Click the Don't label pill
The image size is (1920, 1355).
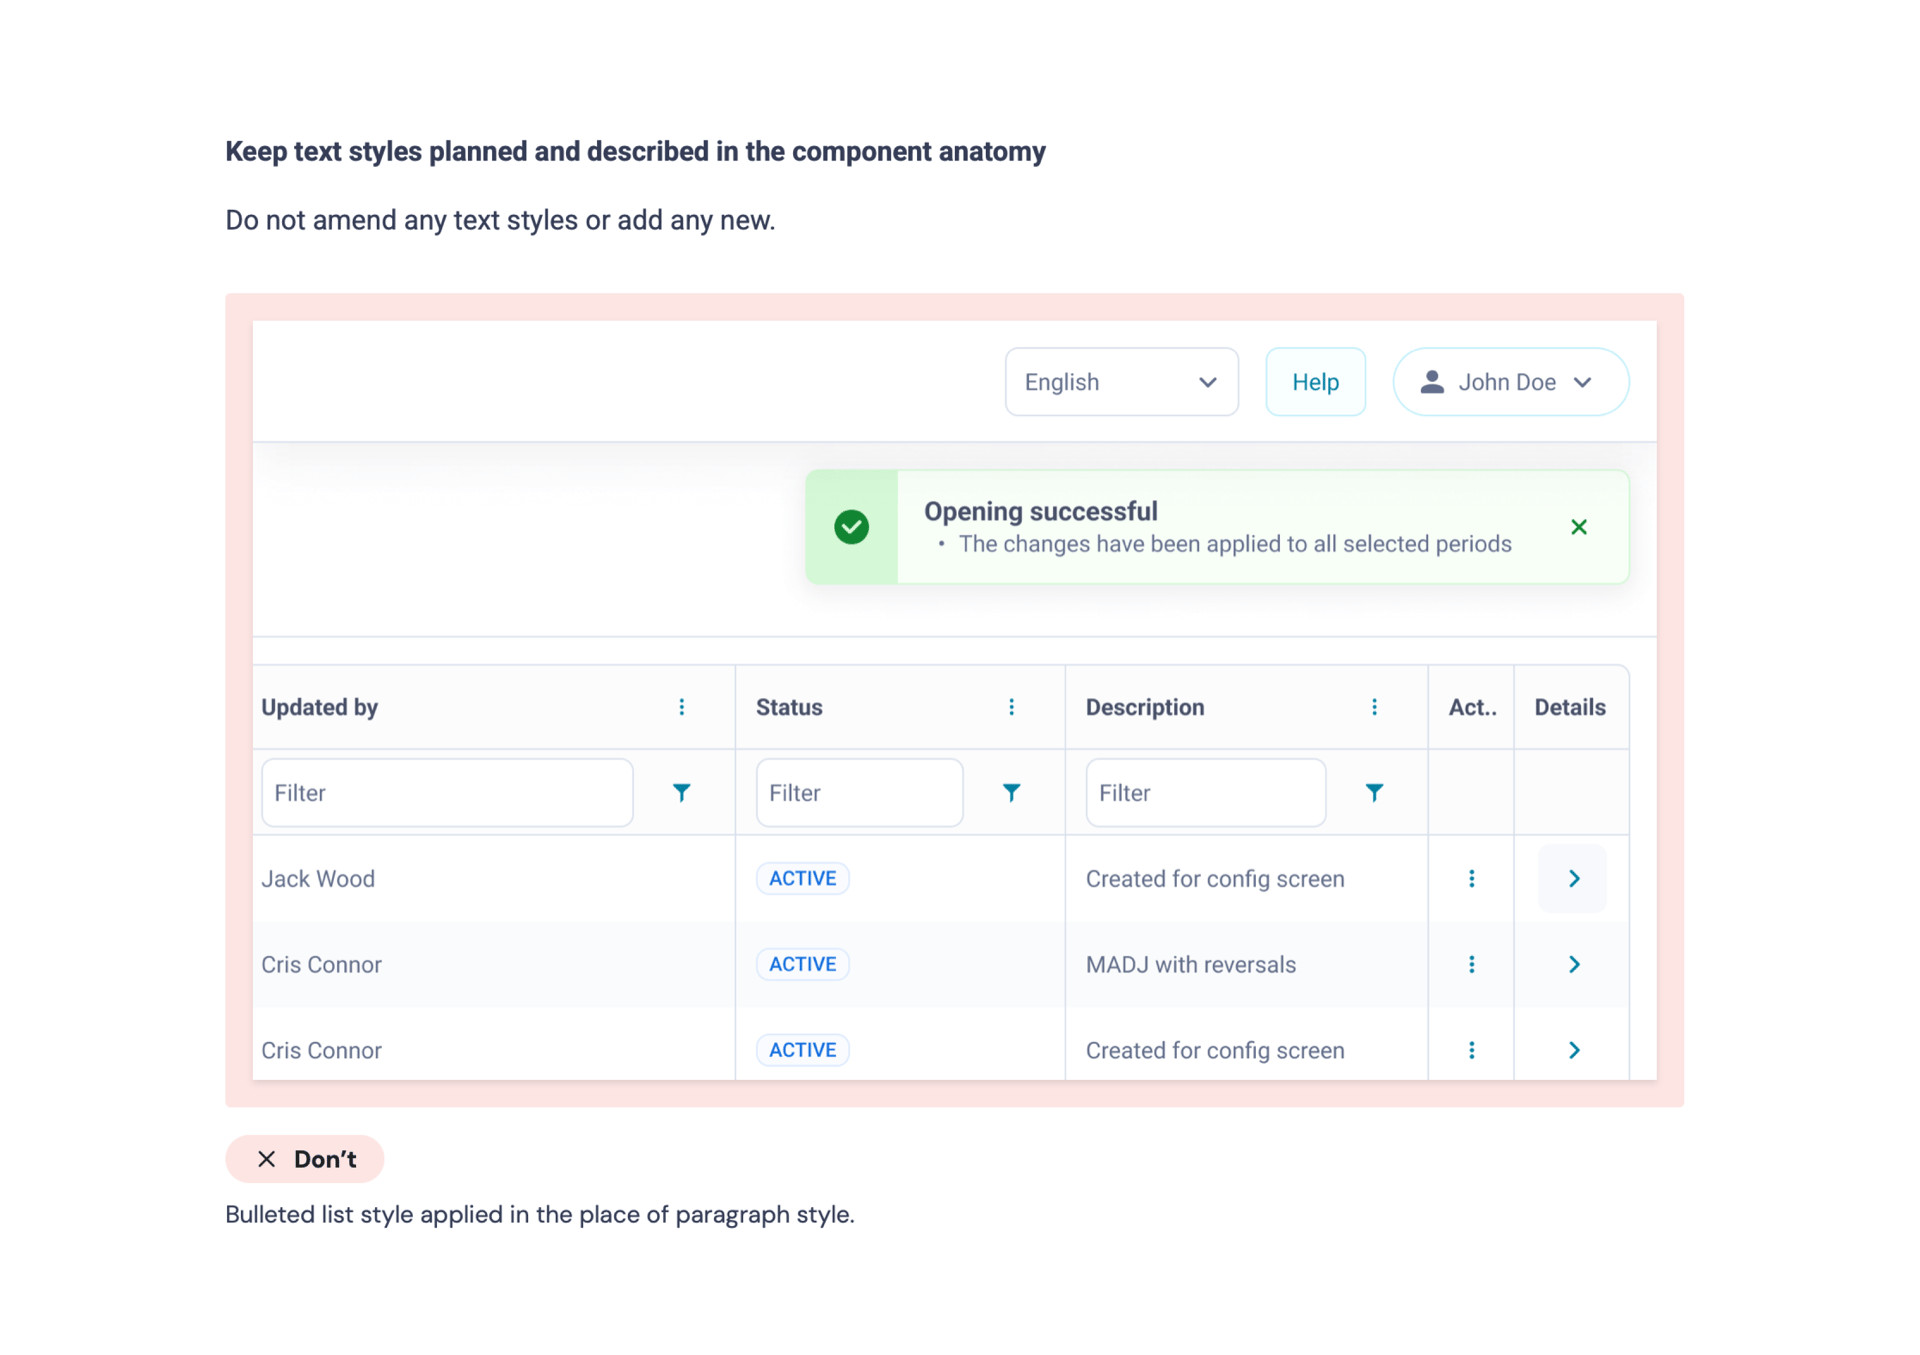coord(305,1159)
